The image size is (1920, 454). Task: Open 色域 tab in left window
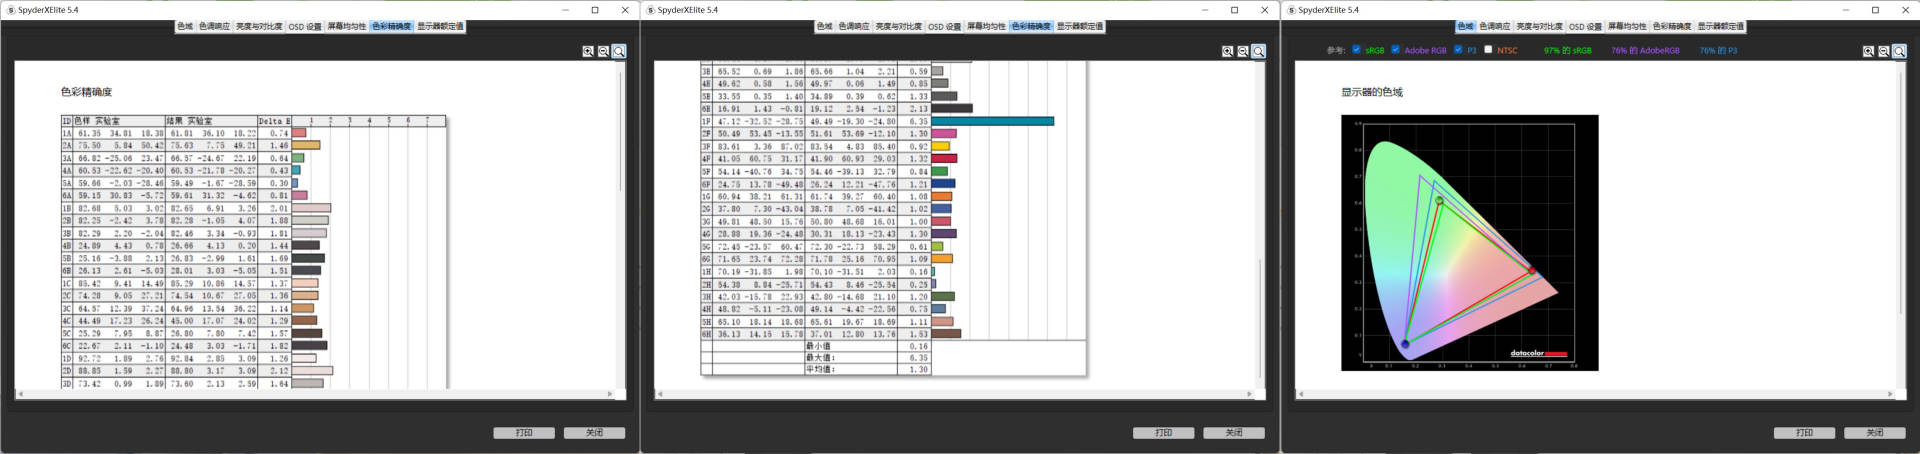pos(185,26)
